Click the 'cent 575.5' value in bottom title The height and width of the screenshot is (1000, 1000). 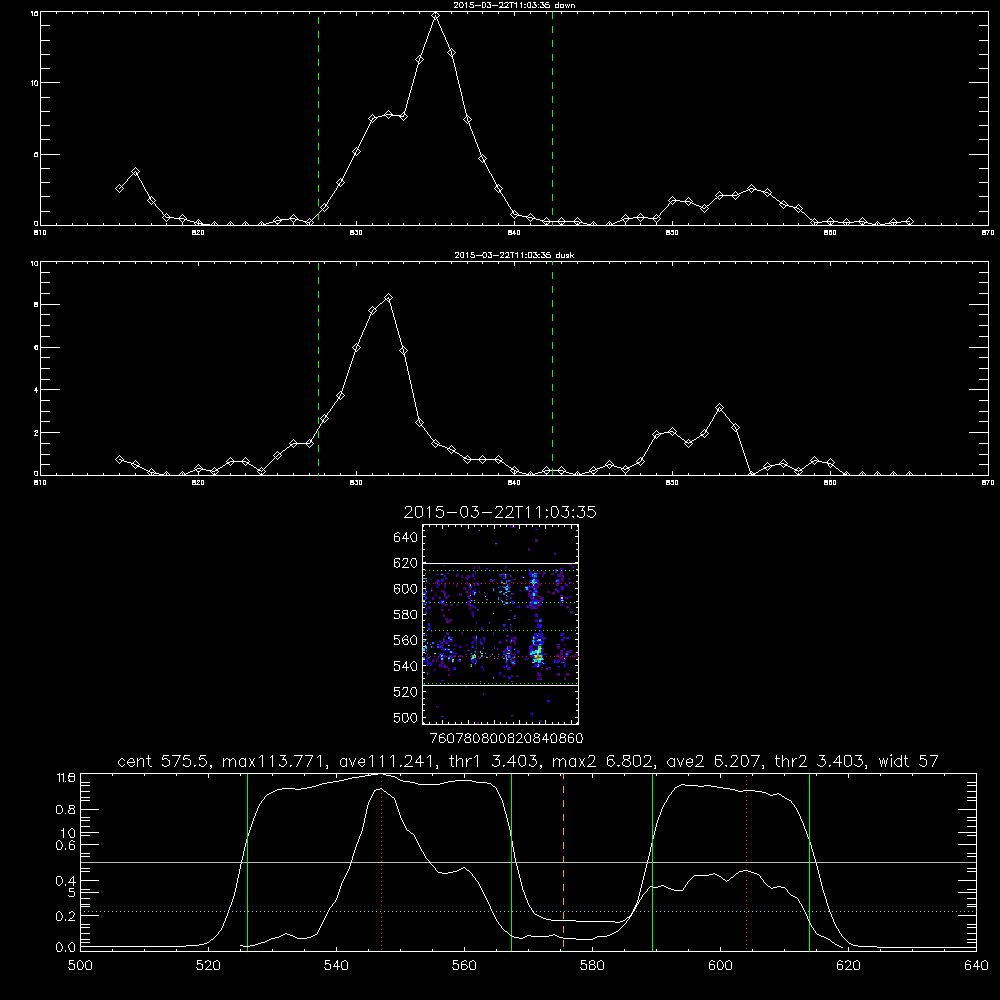pos(167,761)
